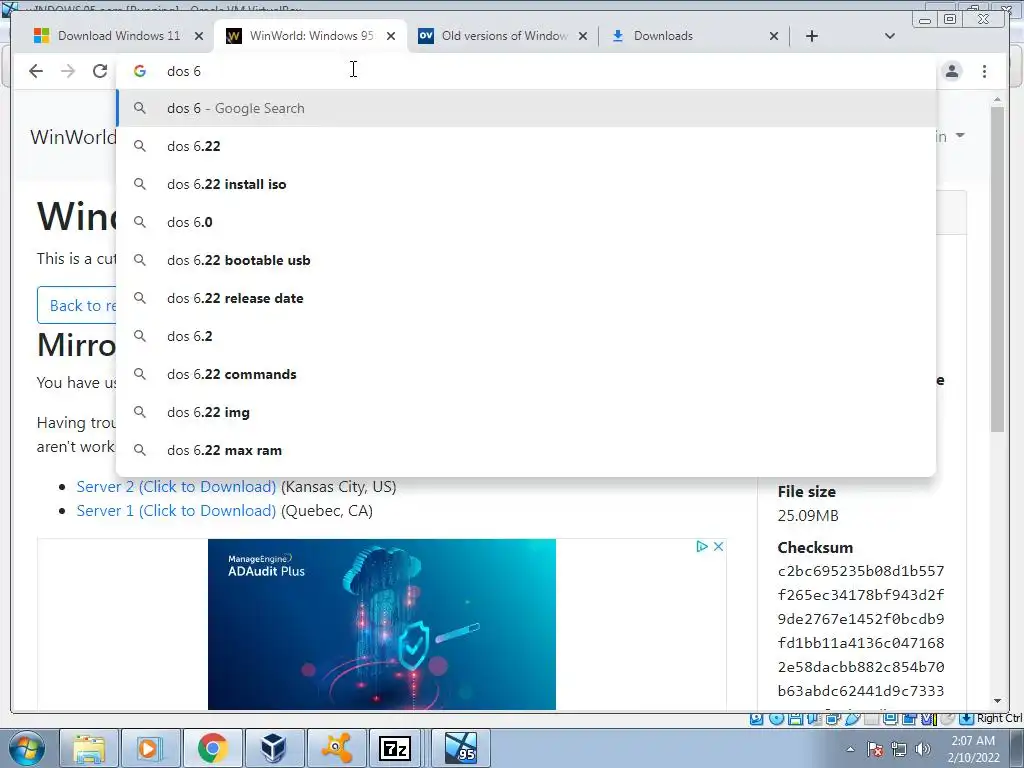Click the VirtualBox hard disk status icon

[756, 718]
